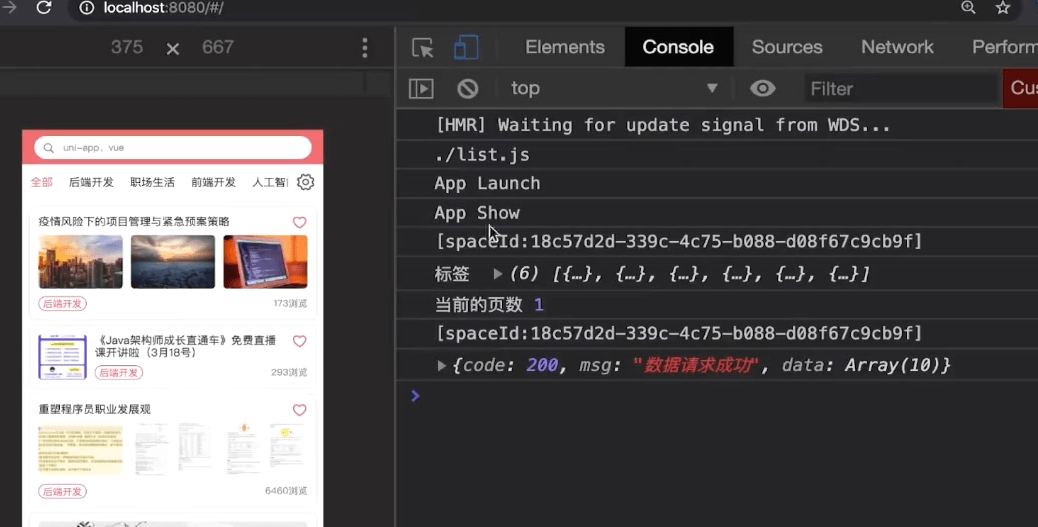Open the Sources tab

coord(787,47)
